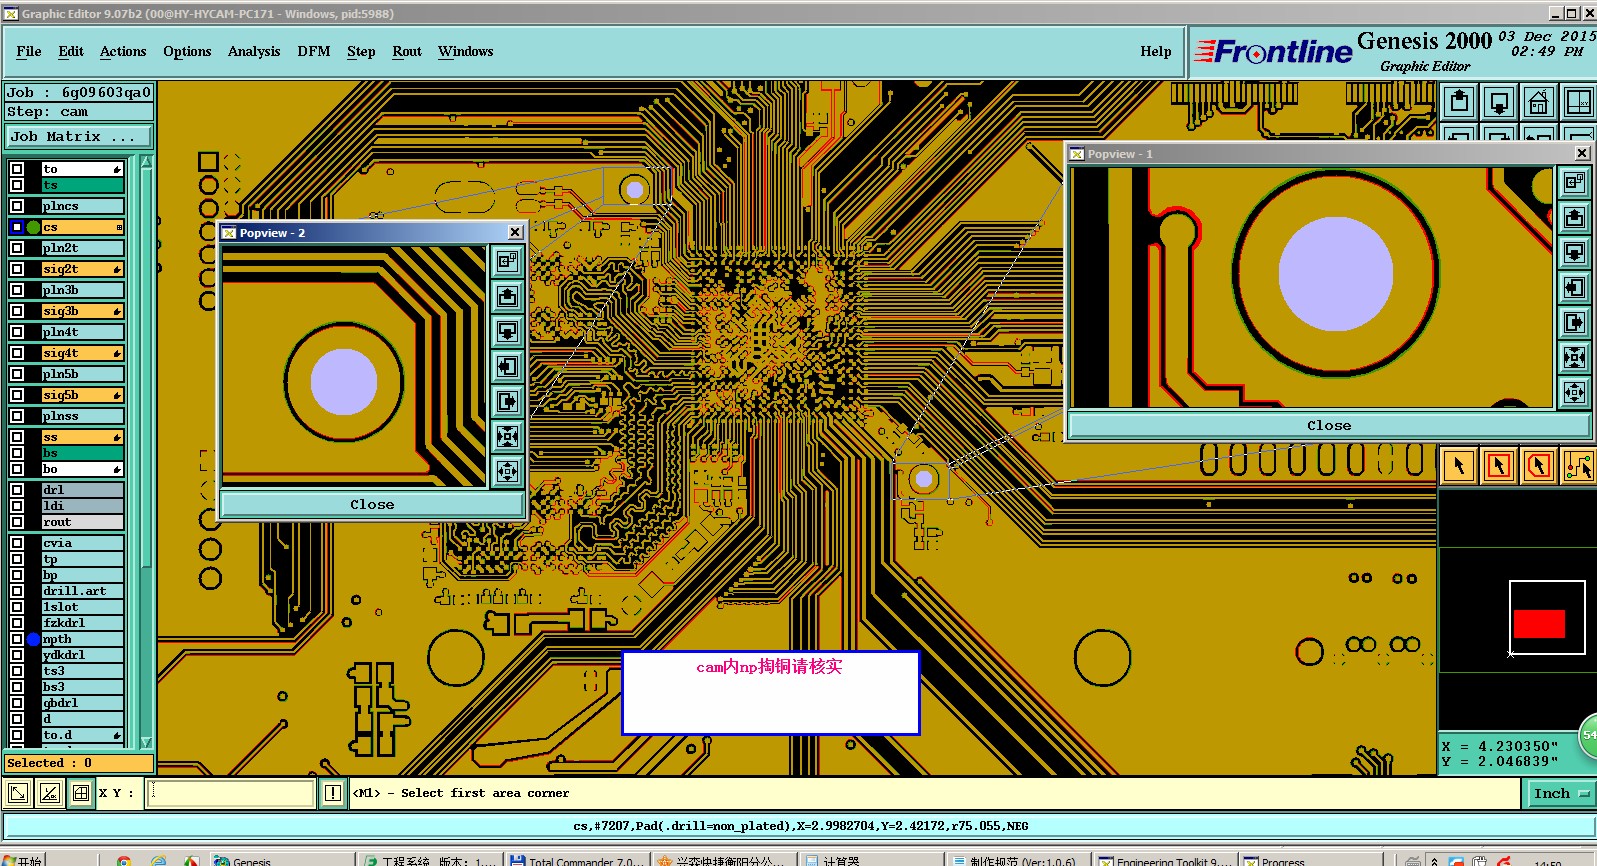Click Popview-2 top link-view icon
The image size is (1597, 866).
click(x=508, y=261)
